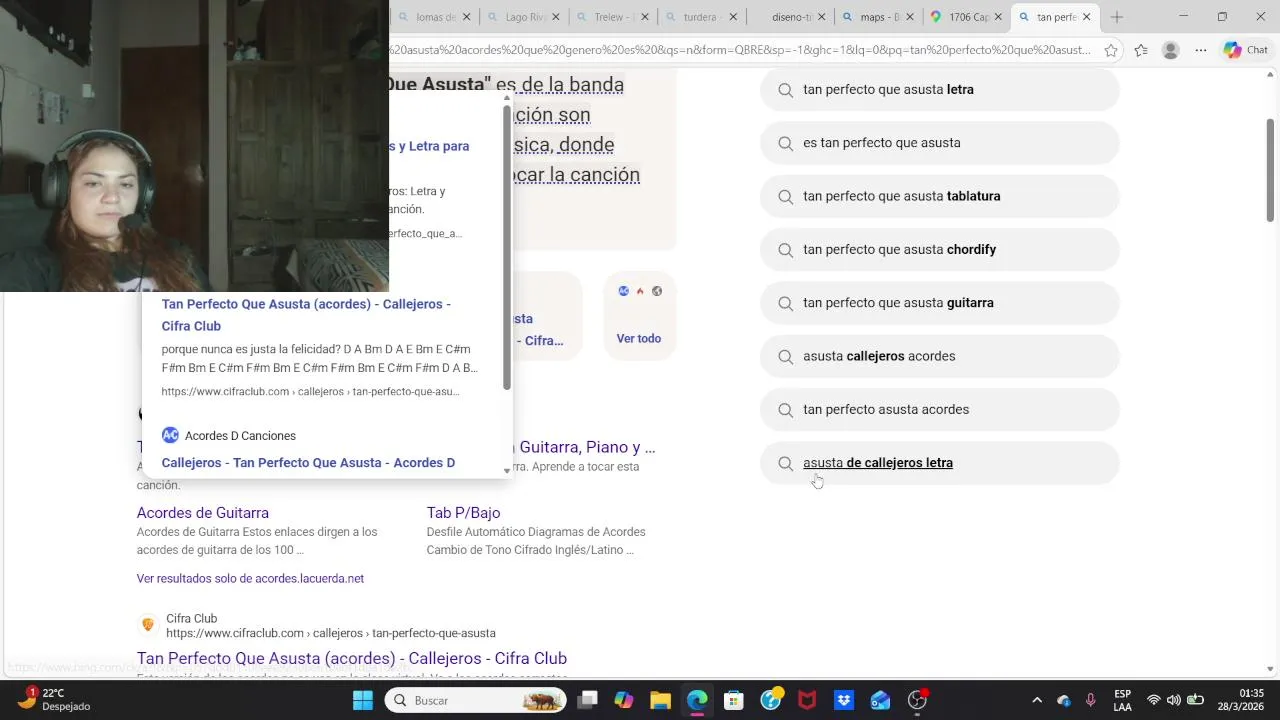Search 'tan perfecto que asusta tablatura' suggestion
Screen dimensions: 1280x720
coord(939,196)
